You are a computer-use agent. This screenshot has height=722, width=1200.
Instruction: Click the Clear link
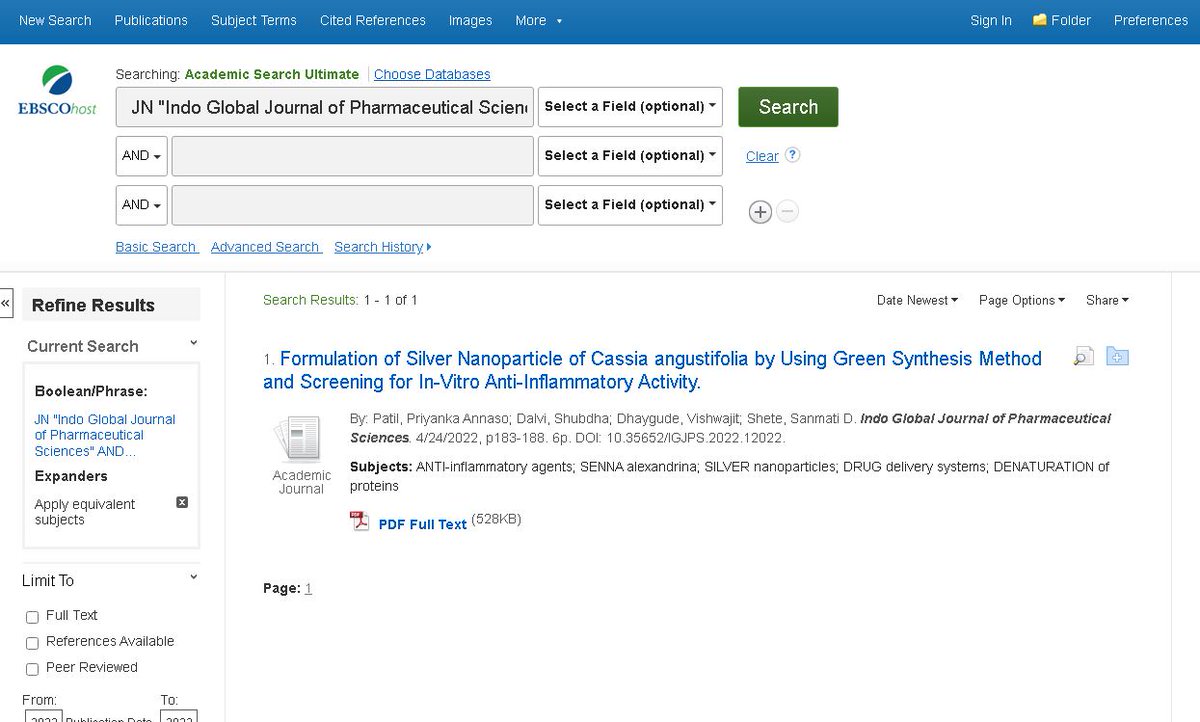coord(762,156)
